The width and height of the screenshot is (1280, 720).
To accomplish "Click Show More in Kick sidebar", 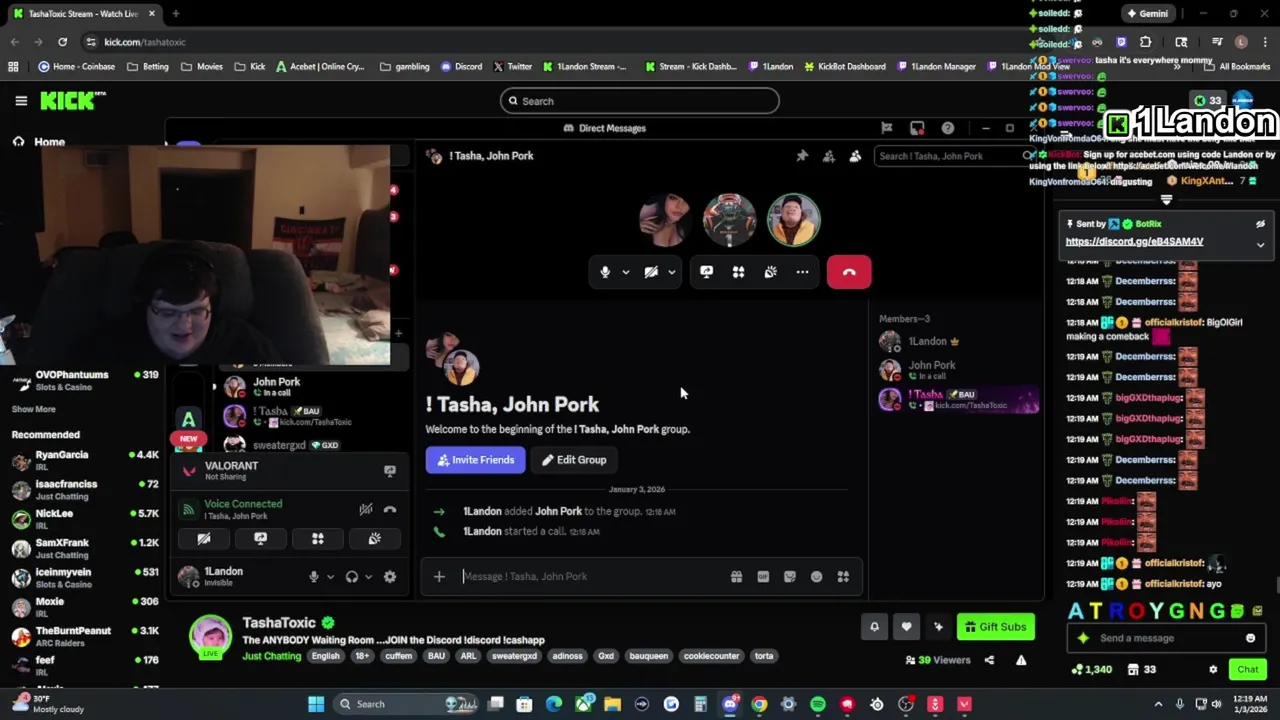I will pyautogui.click(x=34, y=409).
